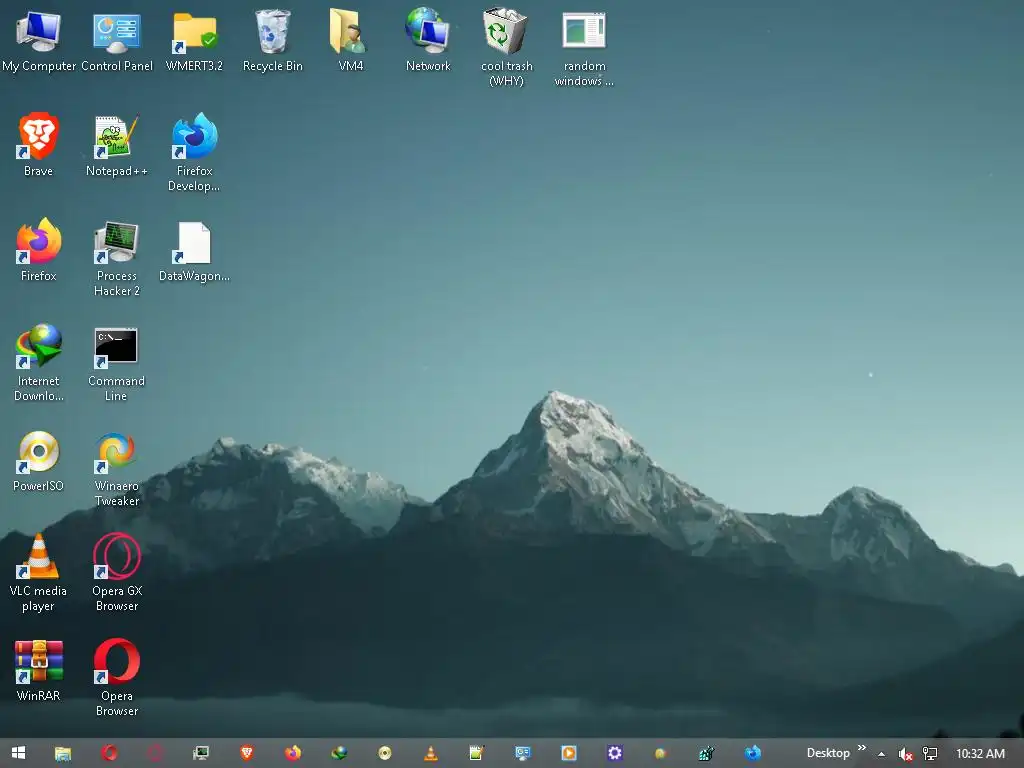Open the purple gear settings taskbar icon

click(x=615, y=753)
